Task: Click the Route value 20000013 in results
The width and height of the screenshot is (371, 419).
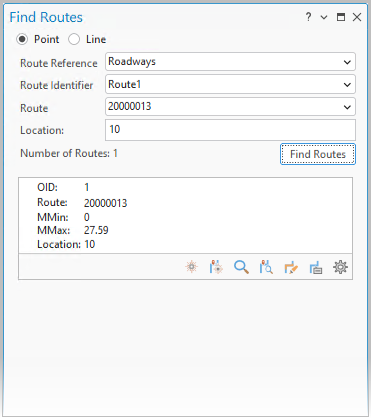Action: [106, 203]
